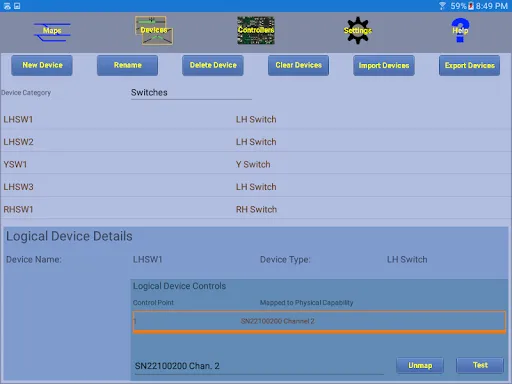Image resolution: width=512 pixels, height=384 pixels.
Task: Tap the battery status icon
Action: [x=471, y=6]
